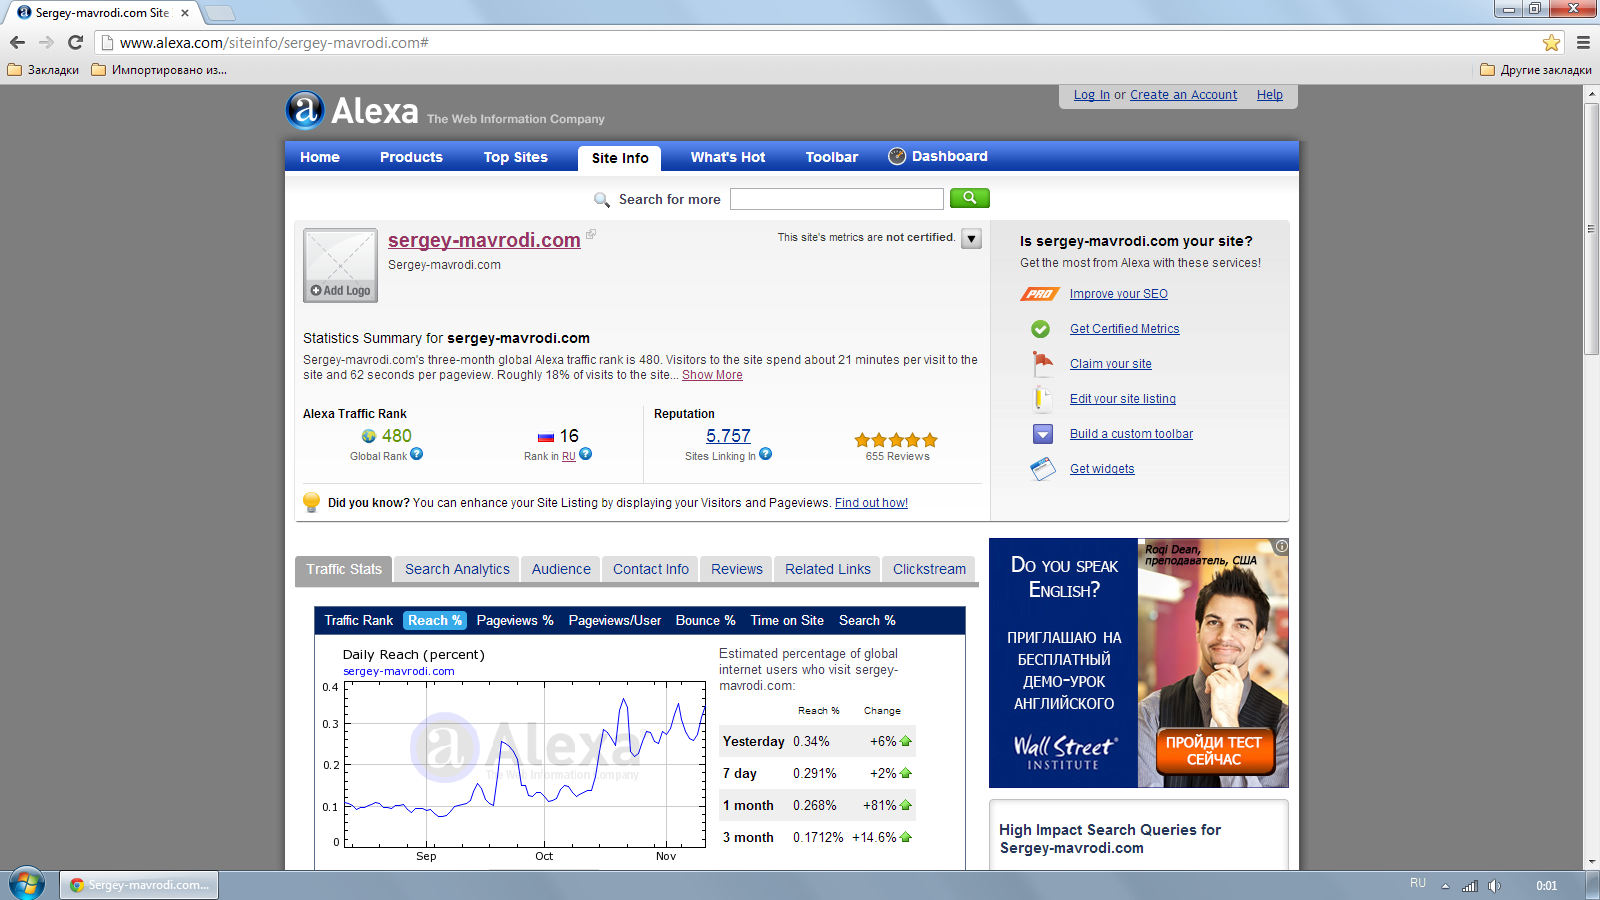Bookmark page with star icon
Screen dimensions: 1600x900
1551,42
